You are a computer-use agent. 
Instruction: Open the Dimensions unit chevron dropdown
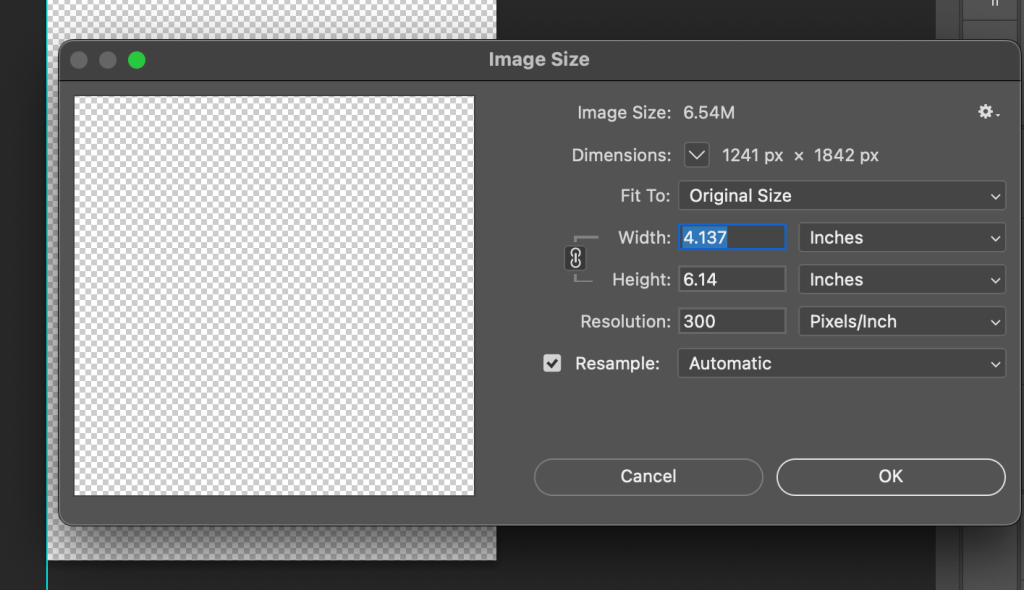696,155
